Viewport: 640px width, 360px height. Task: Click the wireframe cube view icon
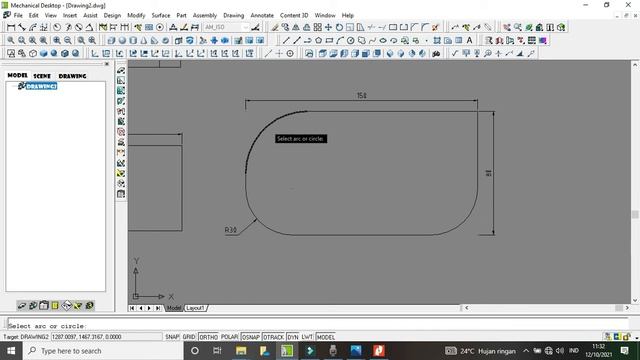pos(33,53)
